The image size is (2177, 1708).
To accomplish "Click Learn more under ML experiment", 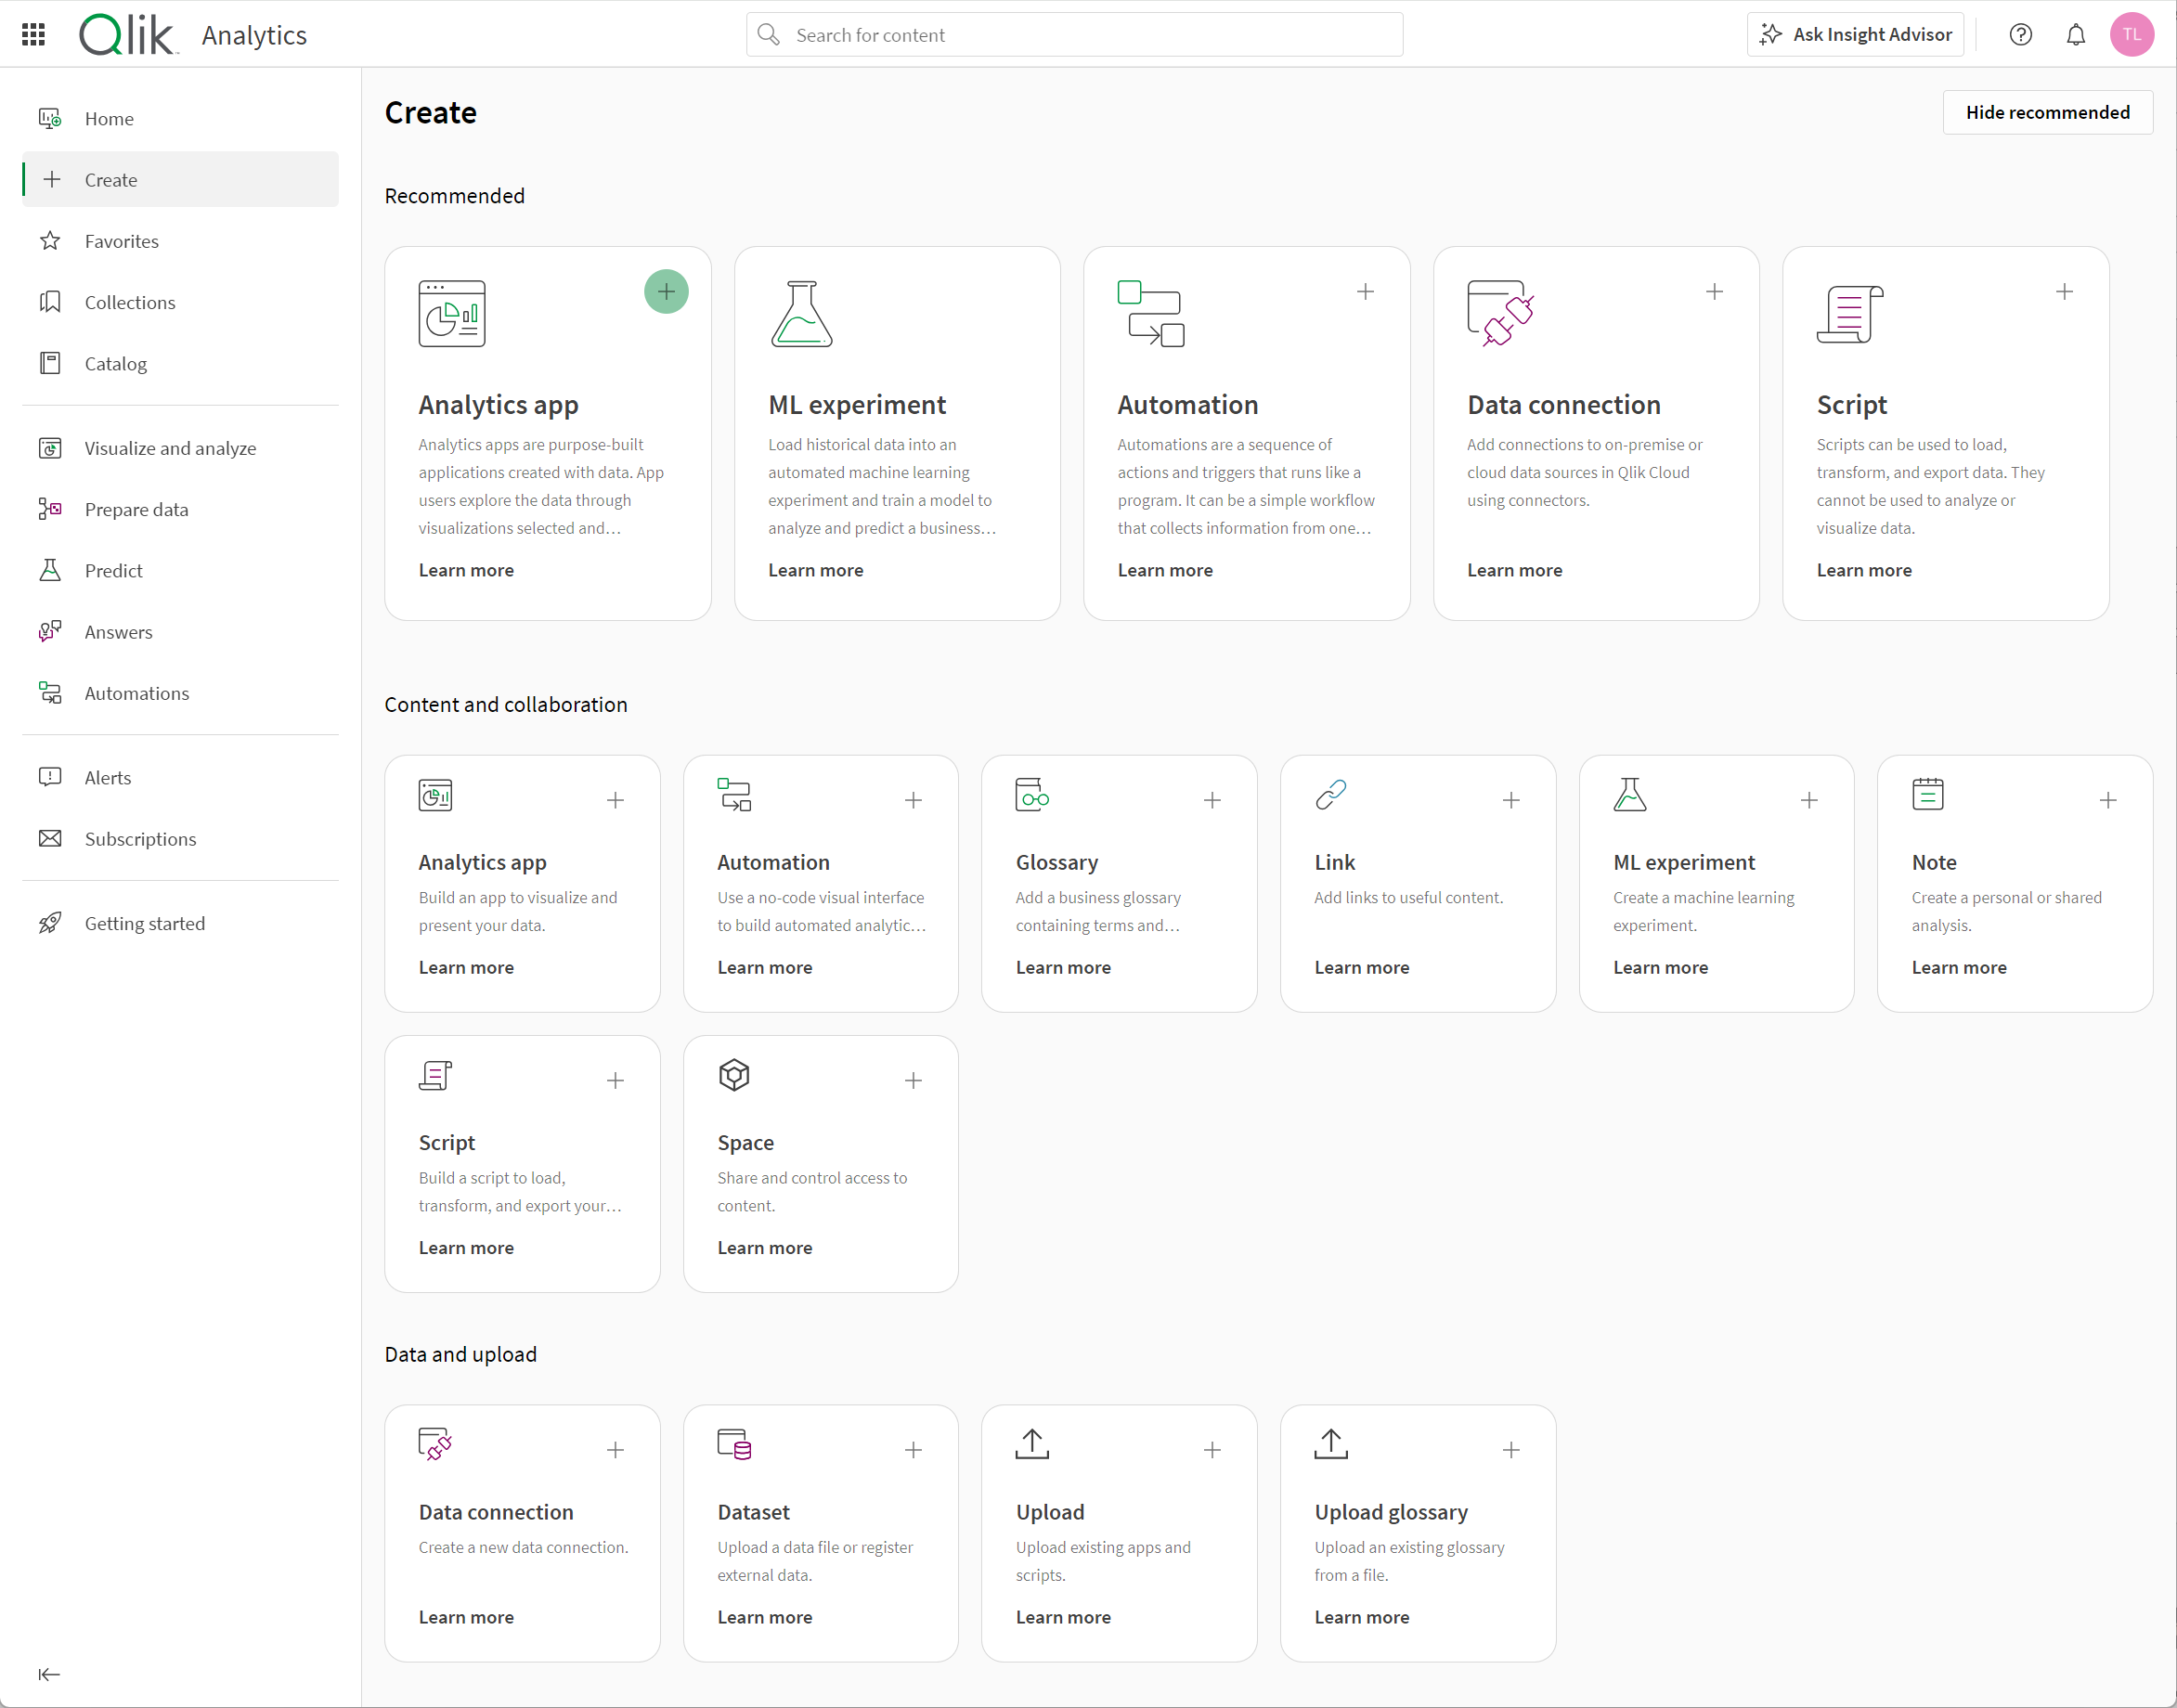I will (816, 571).
